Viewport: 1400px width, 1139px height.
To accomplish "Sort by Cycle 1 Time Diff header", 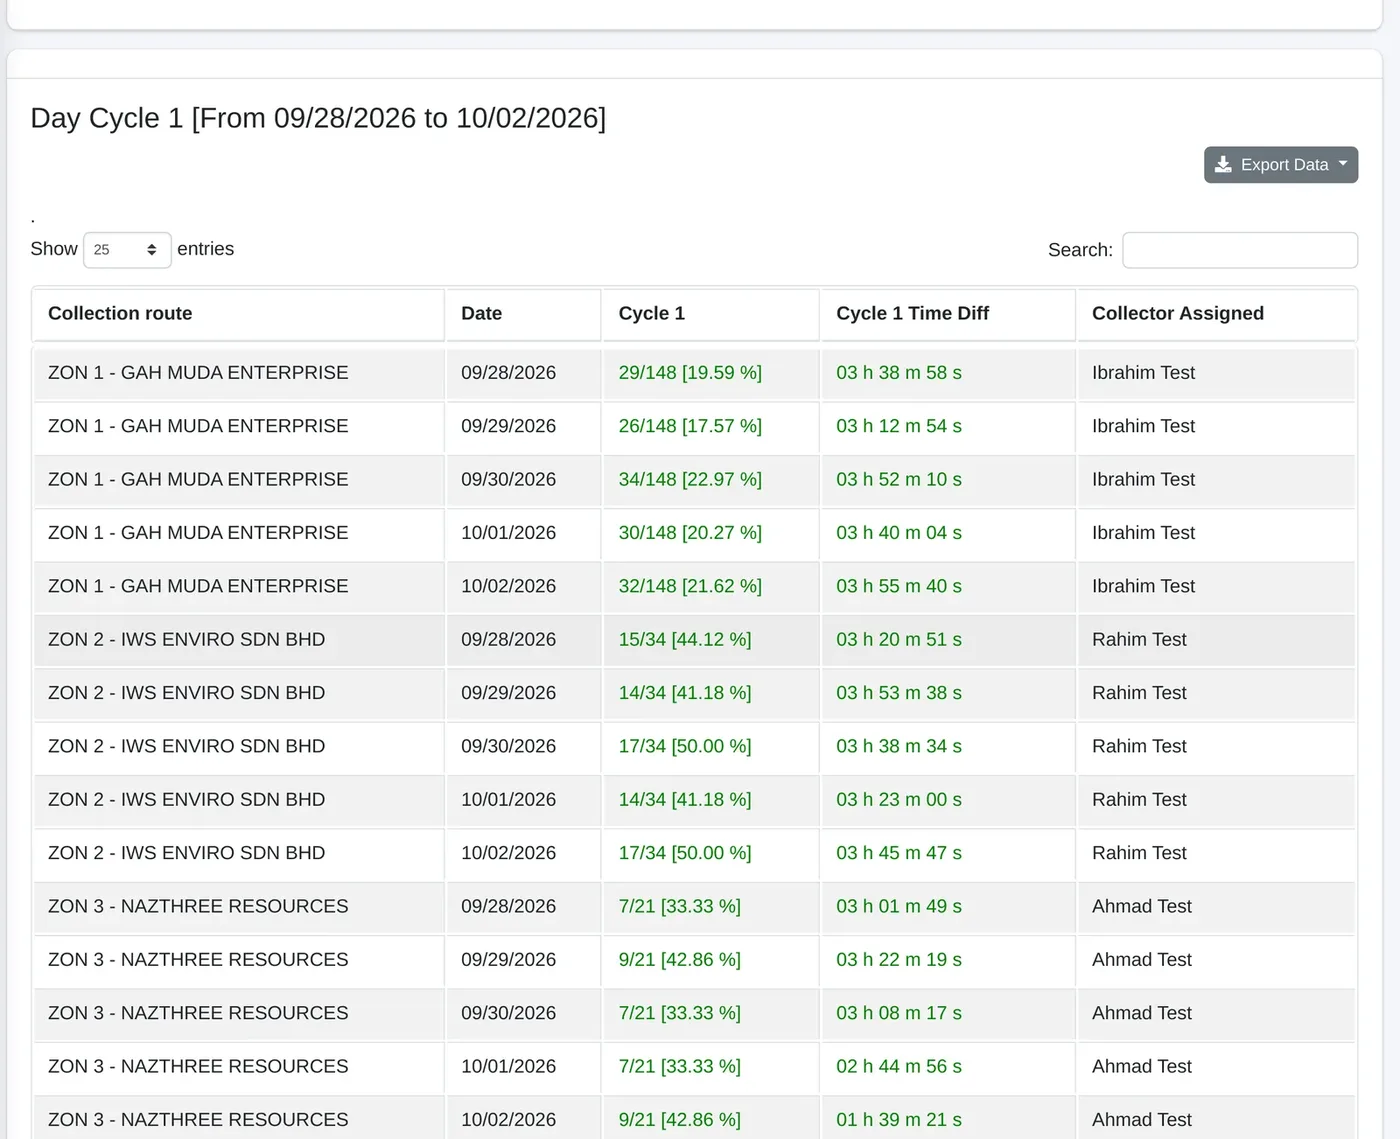I will [948, 314].
